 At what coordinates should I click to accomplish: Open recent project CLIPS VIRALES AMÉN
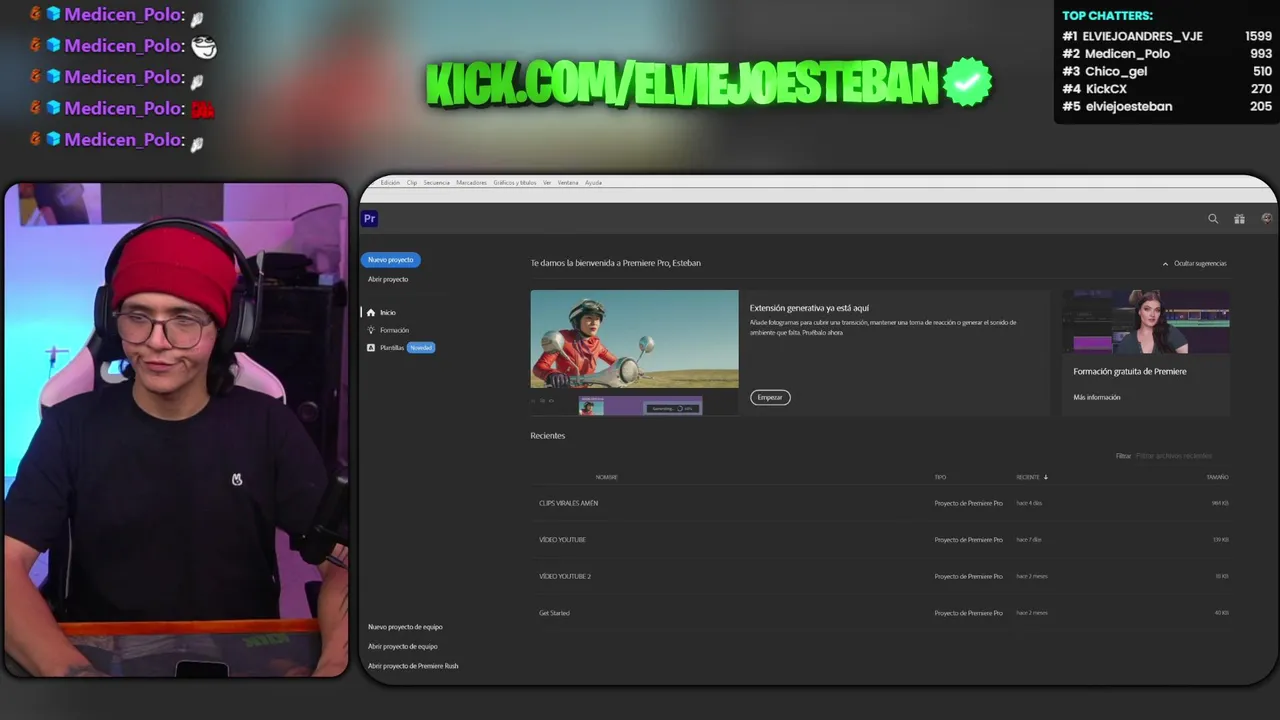point(569,504)
